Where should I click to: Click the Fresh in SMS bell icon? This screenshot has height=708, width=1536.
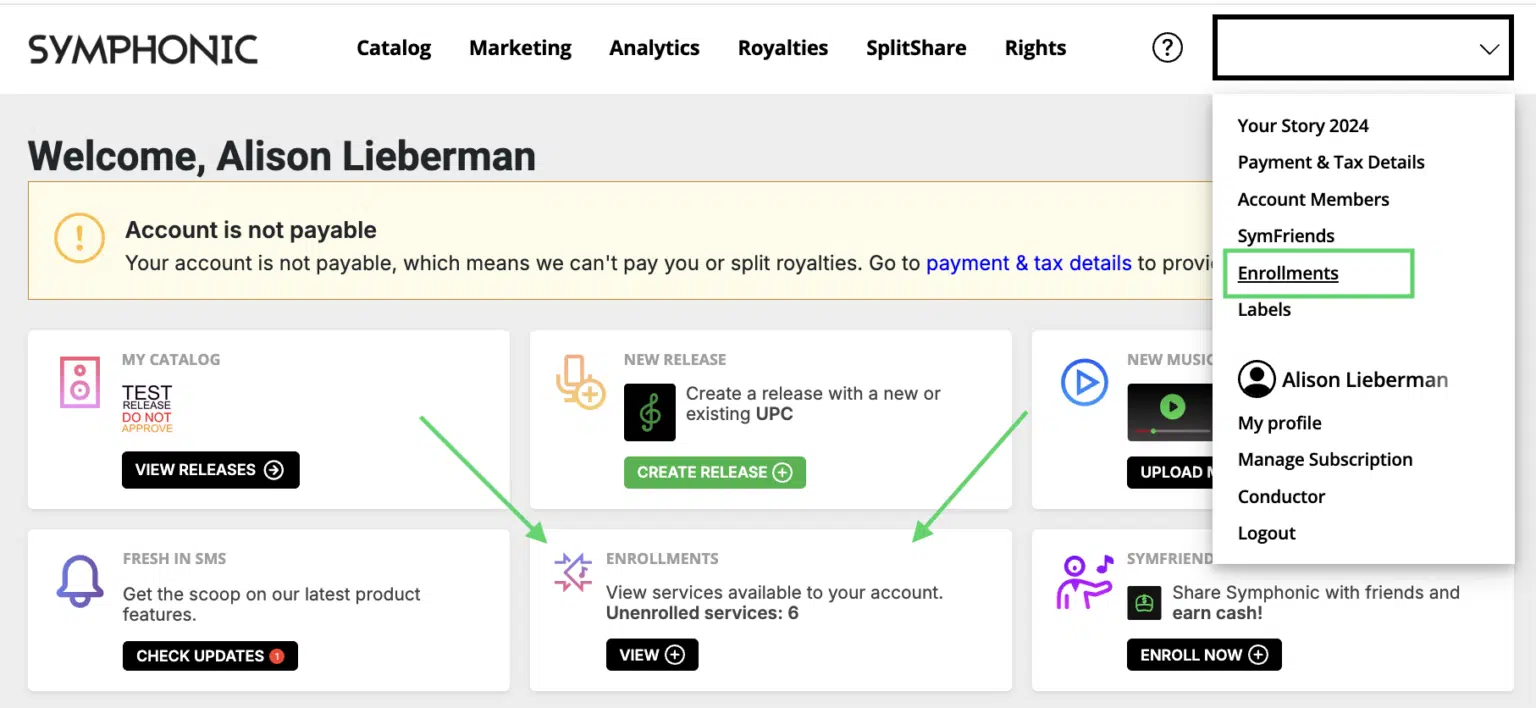tap(80, 581)
